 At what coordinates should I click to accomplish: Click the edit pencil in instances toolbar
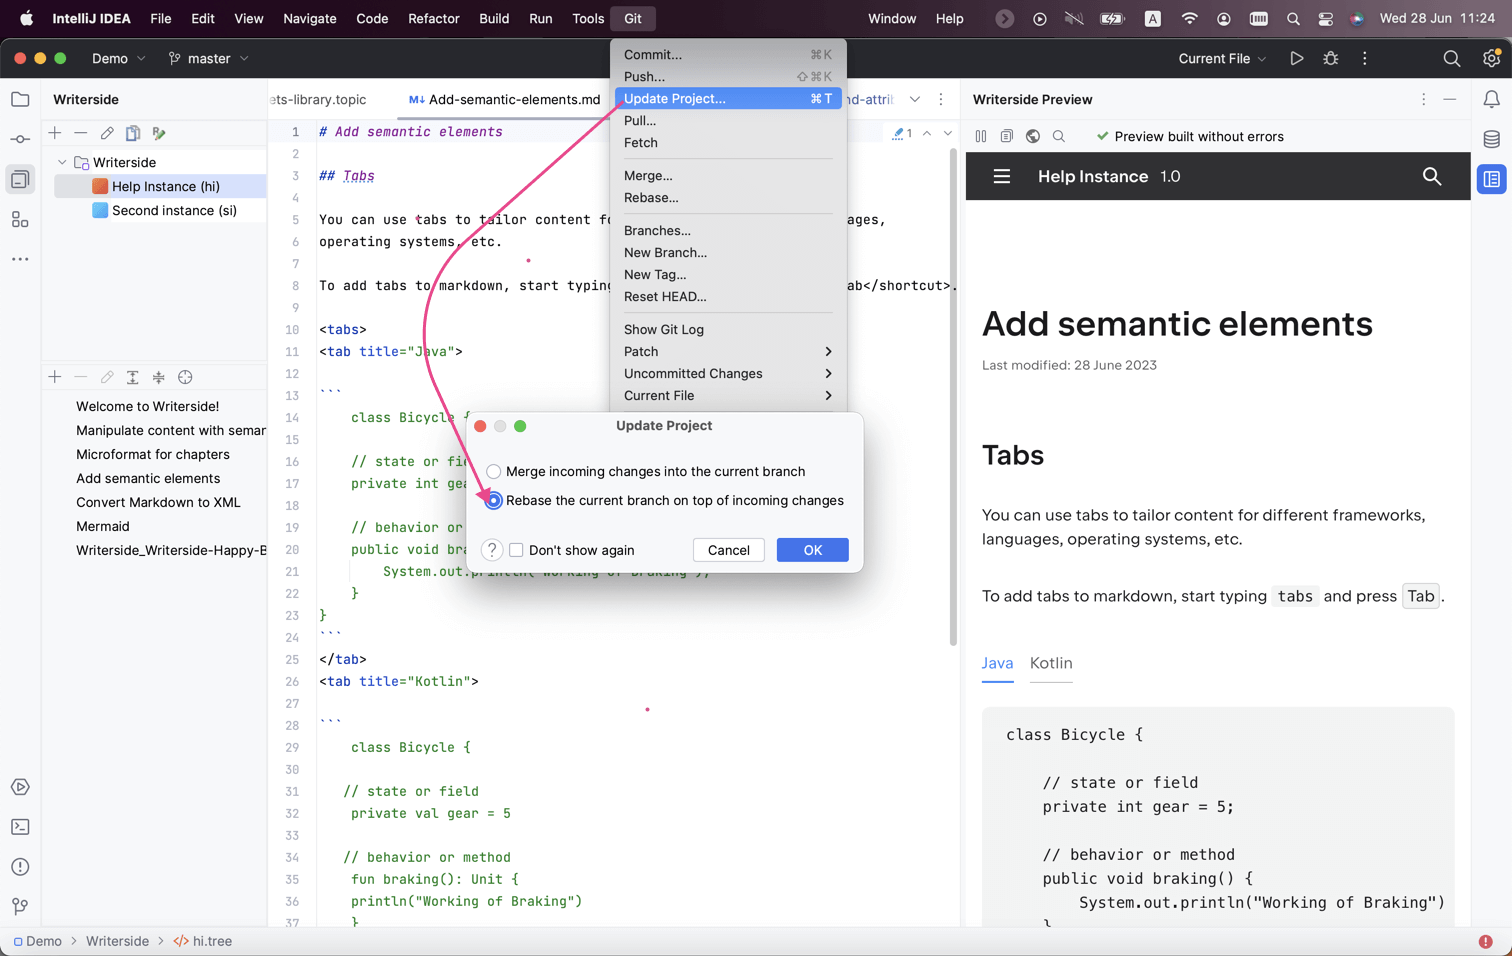(107, 133)
